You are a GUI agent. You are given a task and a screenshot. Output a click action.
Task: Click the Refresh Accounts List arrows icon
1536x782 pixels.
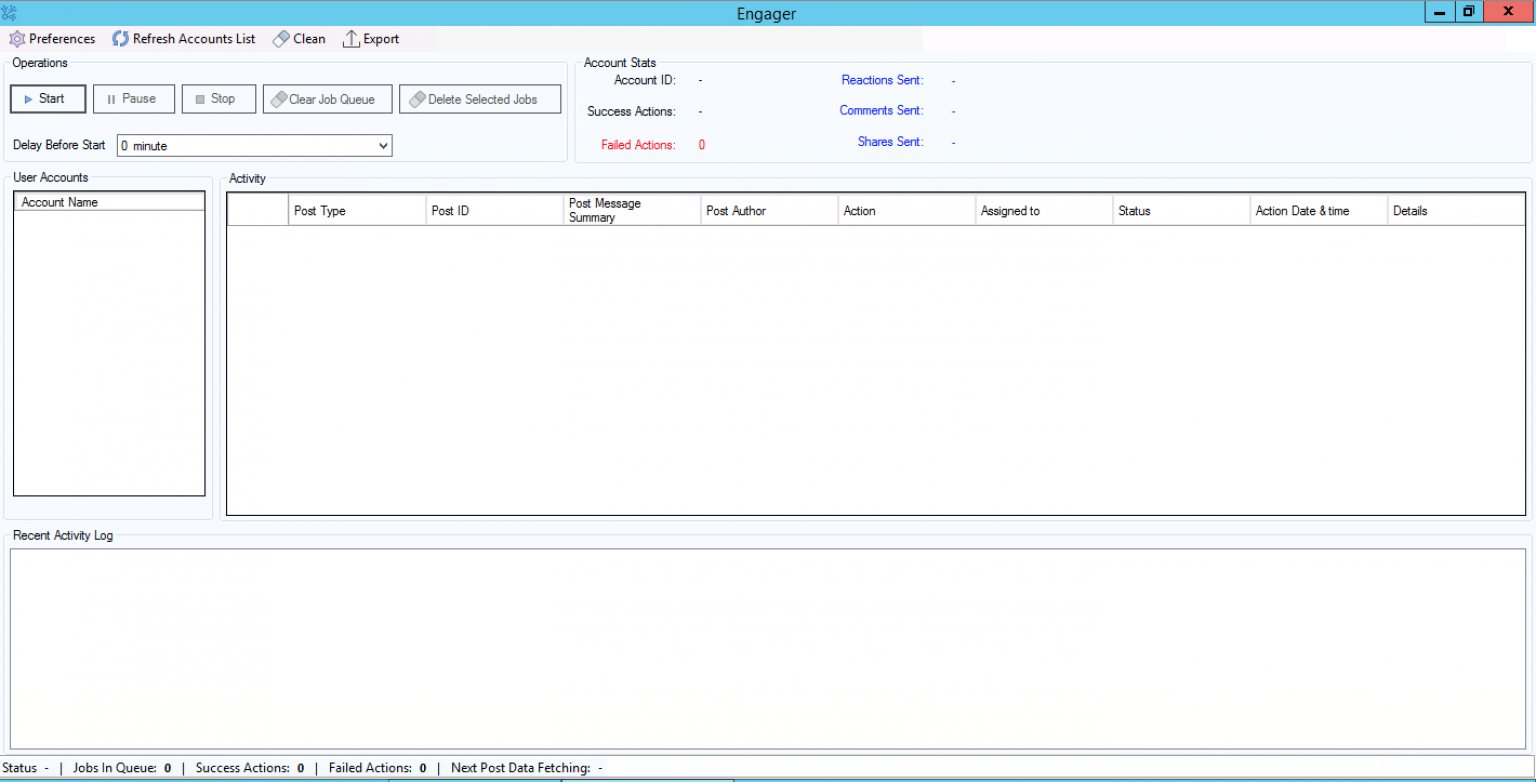pos(120,39)
